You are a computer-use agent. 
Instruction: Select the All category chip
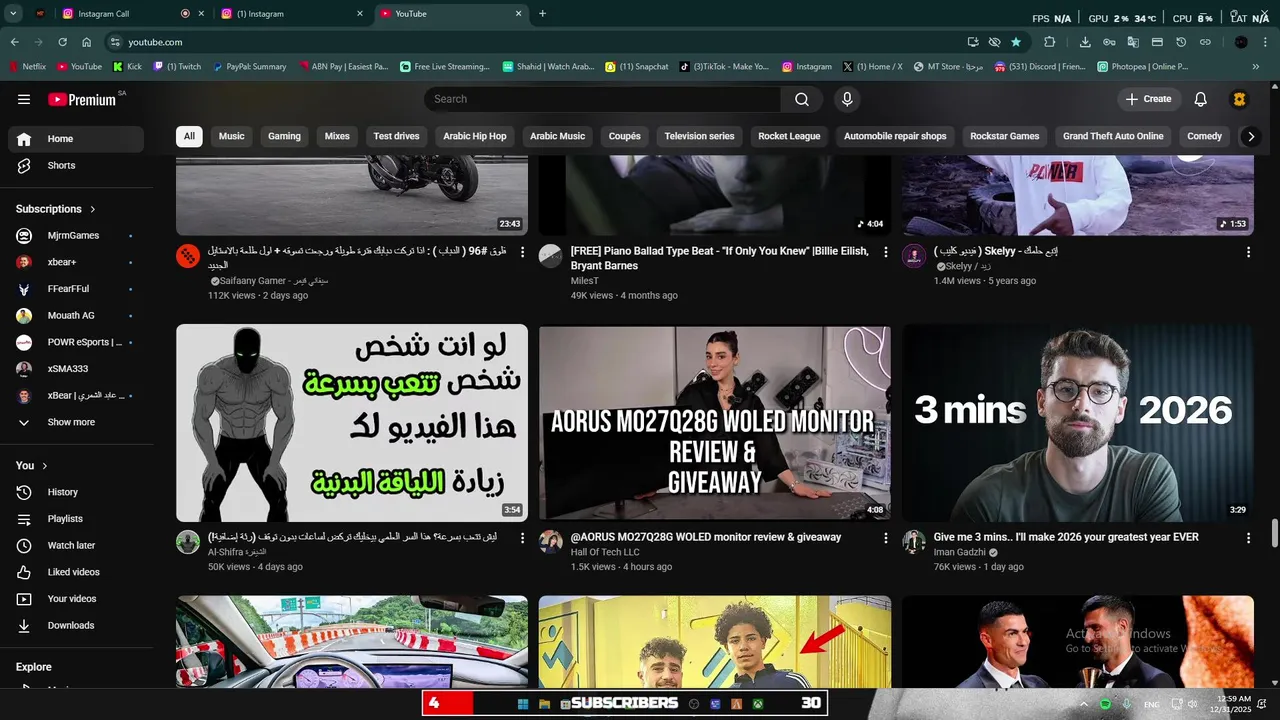[189, 136]
